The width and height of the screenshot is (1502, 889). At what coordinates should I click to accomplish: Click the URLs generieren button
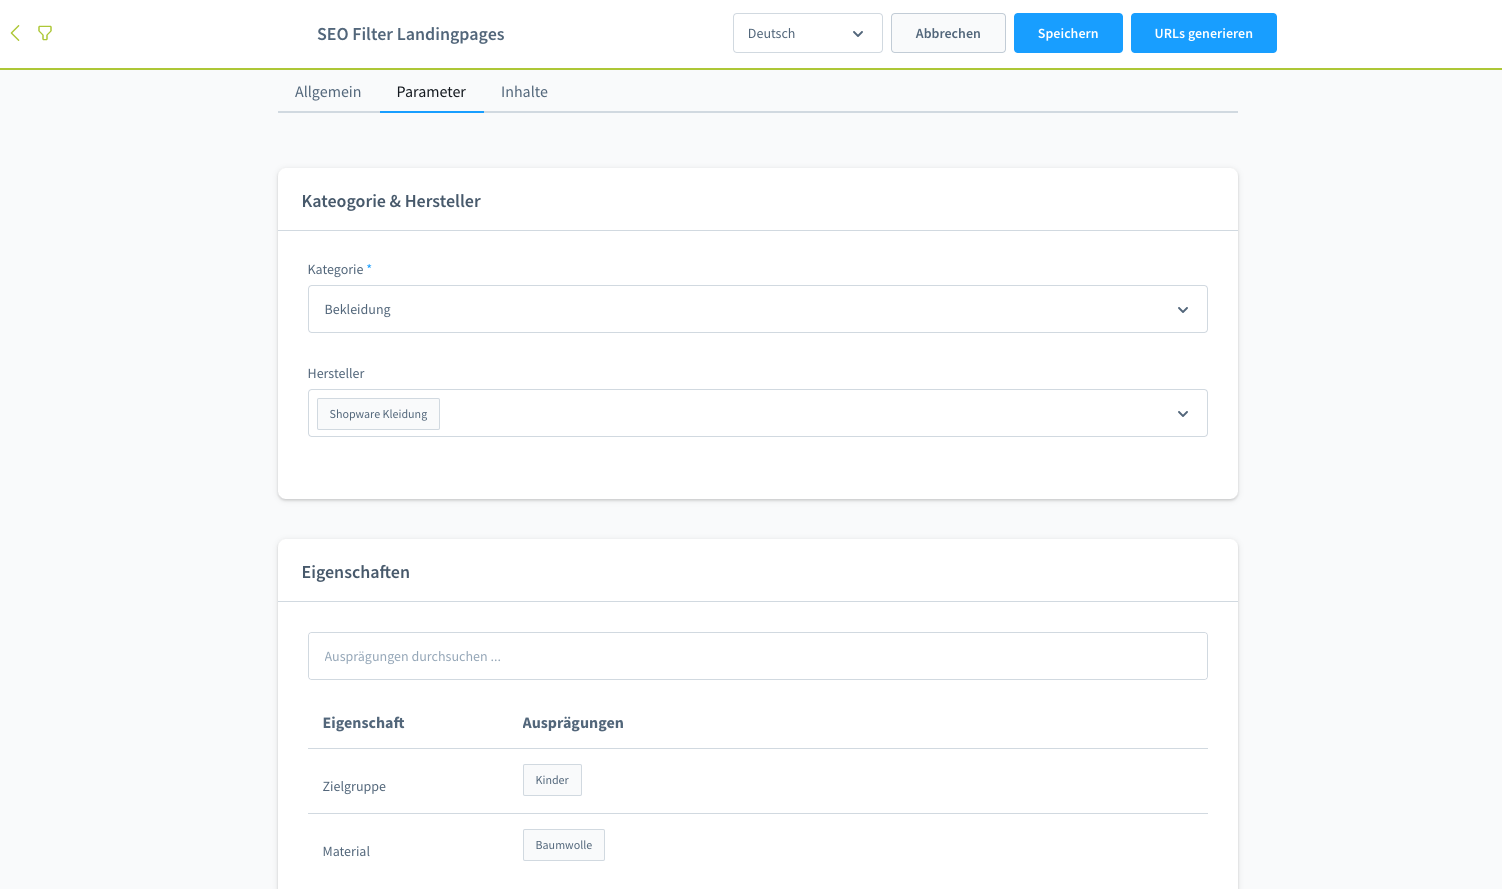(x=1204, y=33)
